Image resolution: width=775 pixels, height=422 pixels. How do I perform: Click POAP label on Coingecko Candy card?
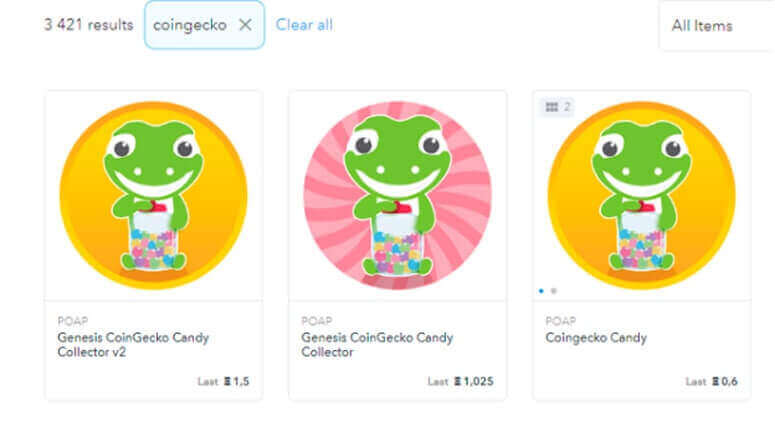pos(560,321)
